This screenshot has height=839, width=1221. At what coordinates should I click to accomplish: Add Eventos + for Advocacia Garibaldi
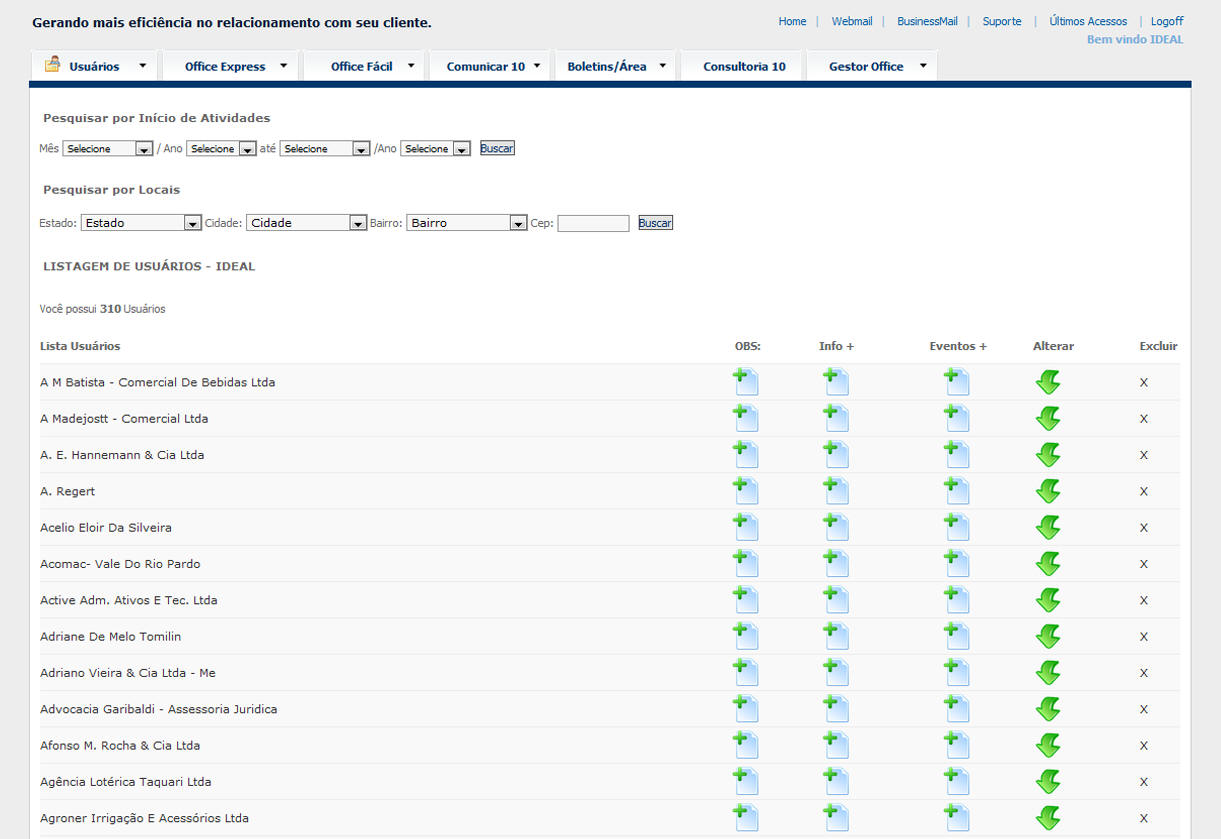tap(957, 709)
